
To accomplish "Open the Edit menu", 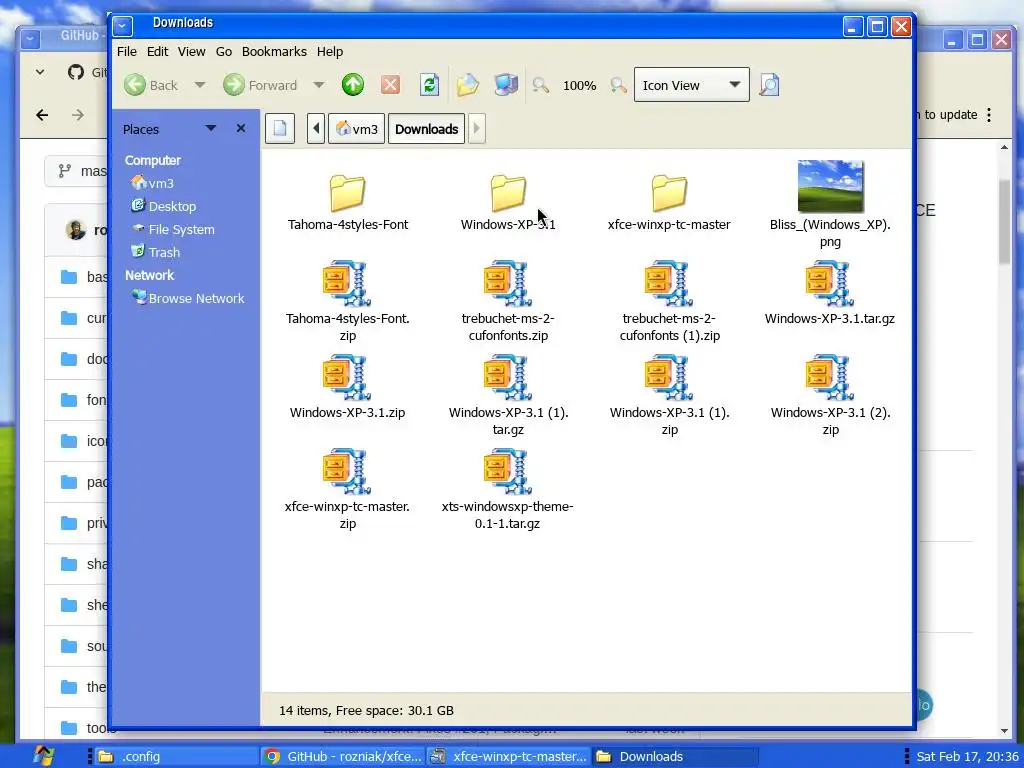I will click(x=157, y=52).
